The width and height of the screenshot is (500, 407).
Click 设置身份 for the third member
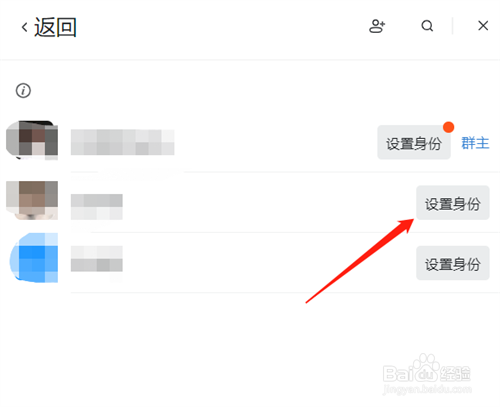[453, 263]
